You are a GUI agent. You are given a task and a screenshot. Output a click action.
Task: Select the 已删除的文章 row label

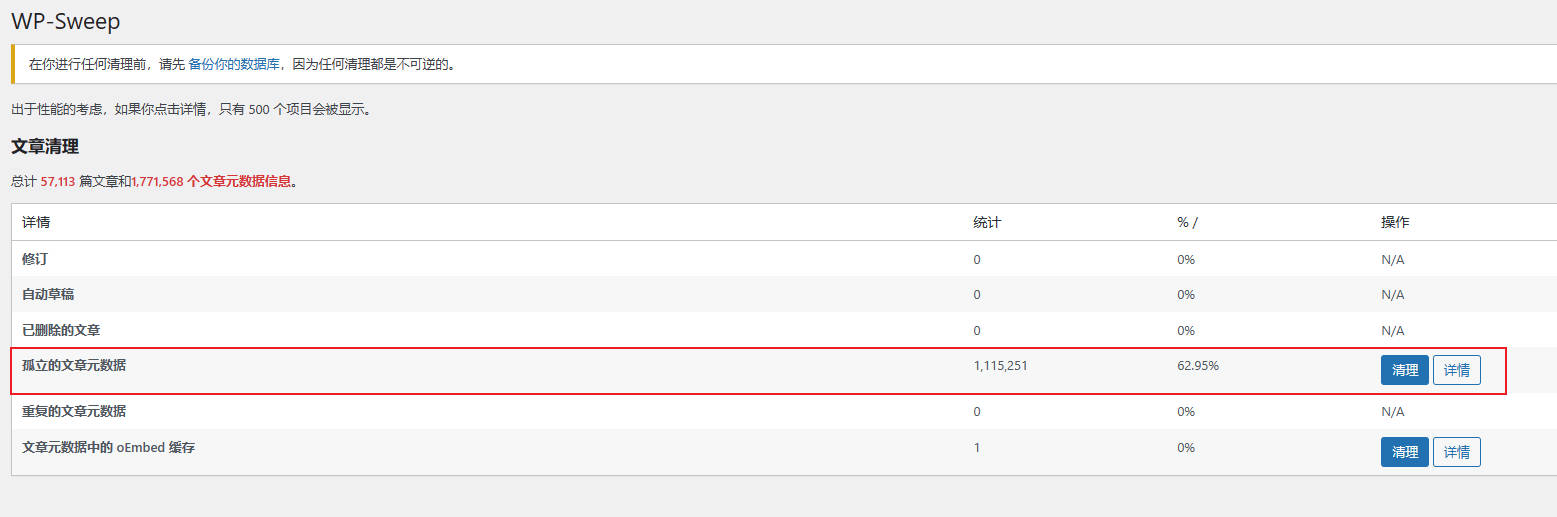coord(61,330)
